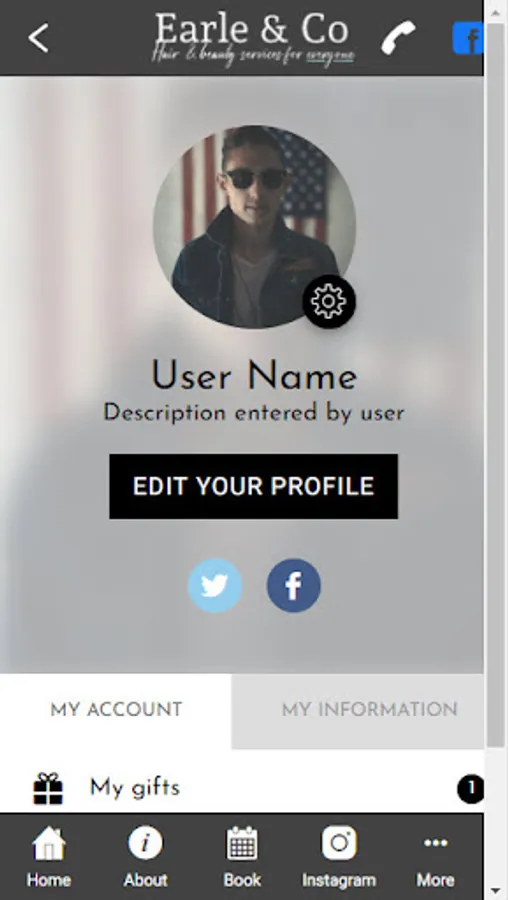The height and width of the screenshot is (900, 508).
Task: Click the Earle & Co logo
Action: 253,38
